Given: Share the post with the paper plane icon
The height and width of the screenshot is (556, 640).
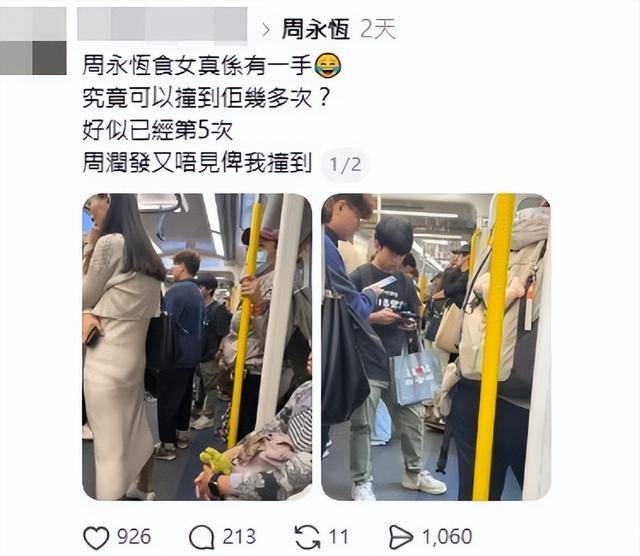Looking at the screenshot, I should (x=400, y=537).
